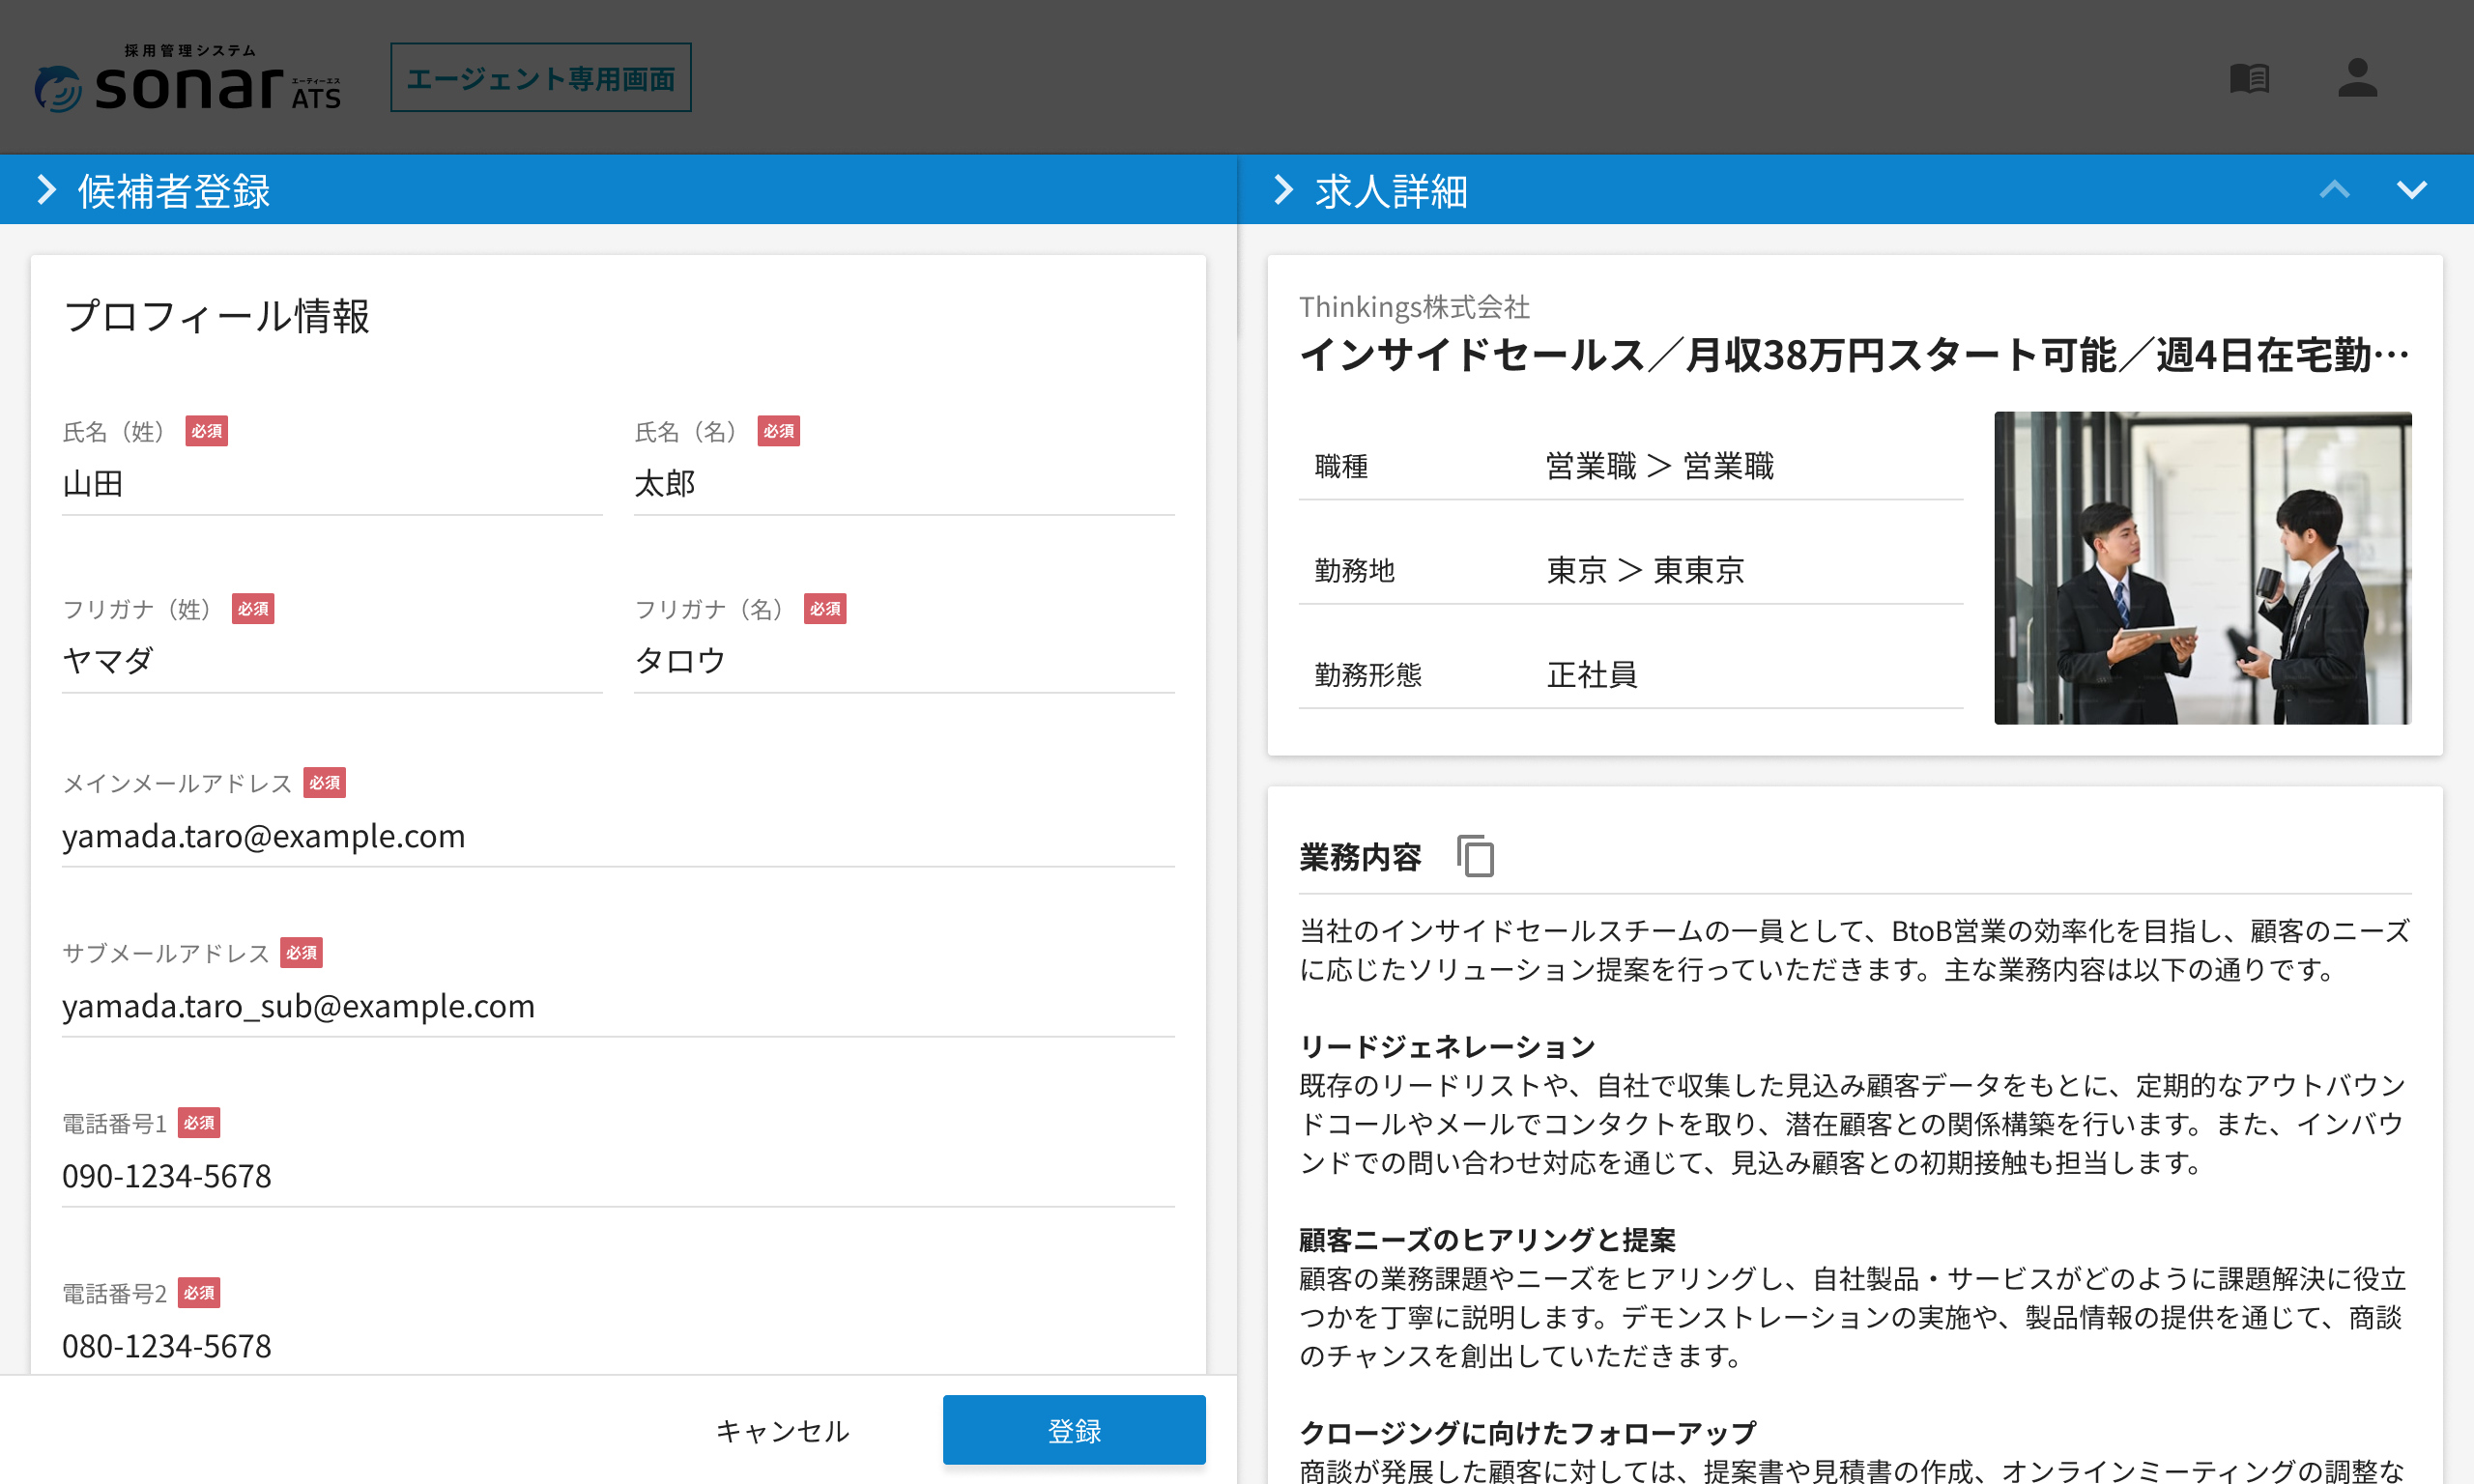Go to the next job with the down chevron
This screenshot has height=1484, width=2474.
click(2411, 190)
